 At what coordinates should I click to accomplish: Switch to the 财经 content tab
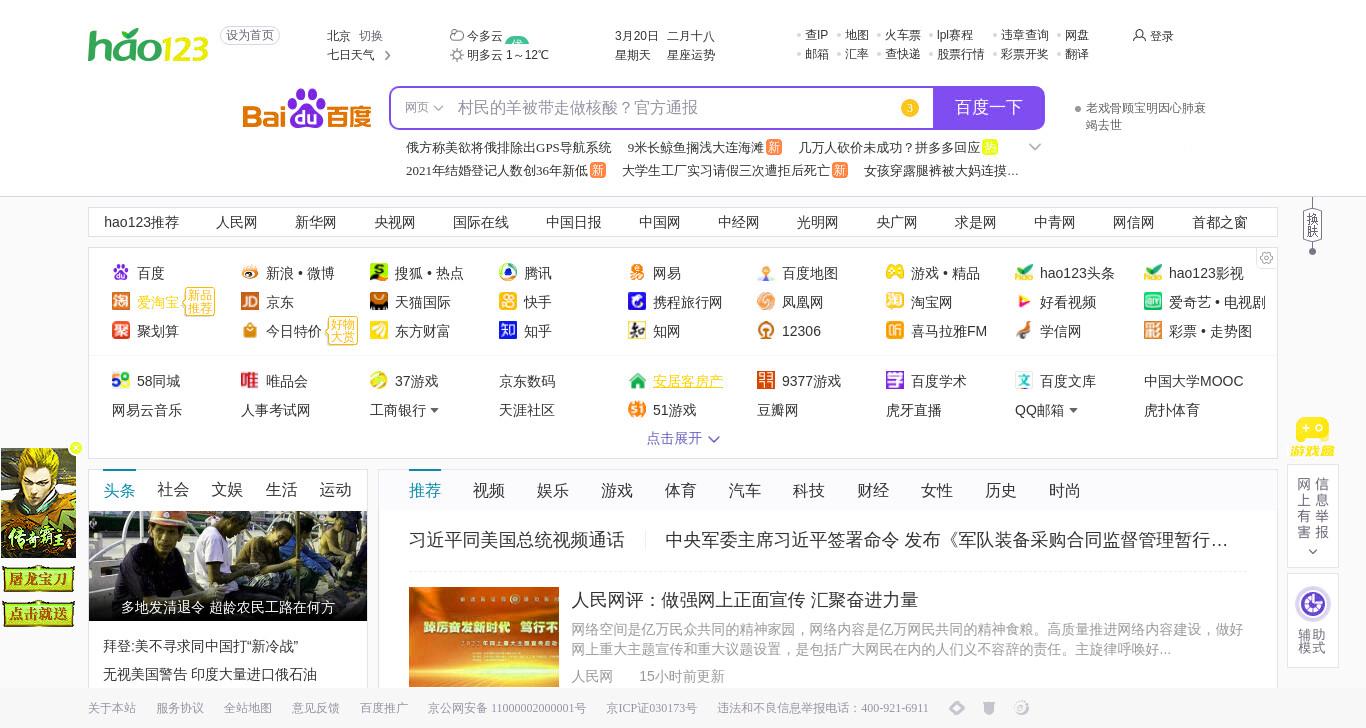[x=873, y=490]
